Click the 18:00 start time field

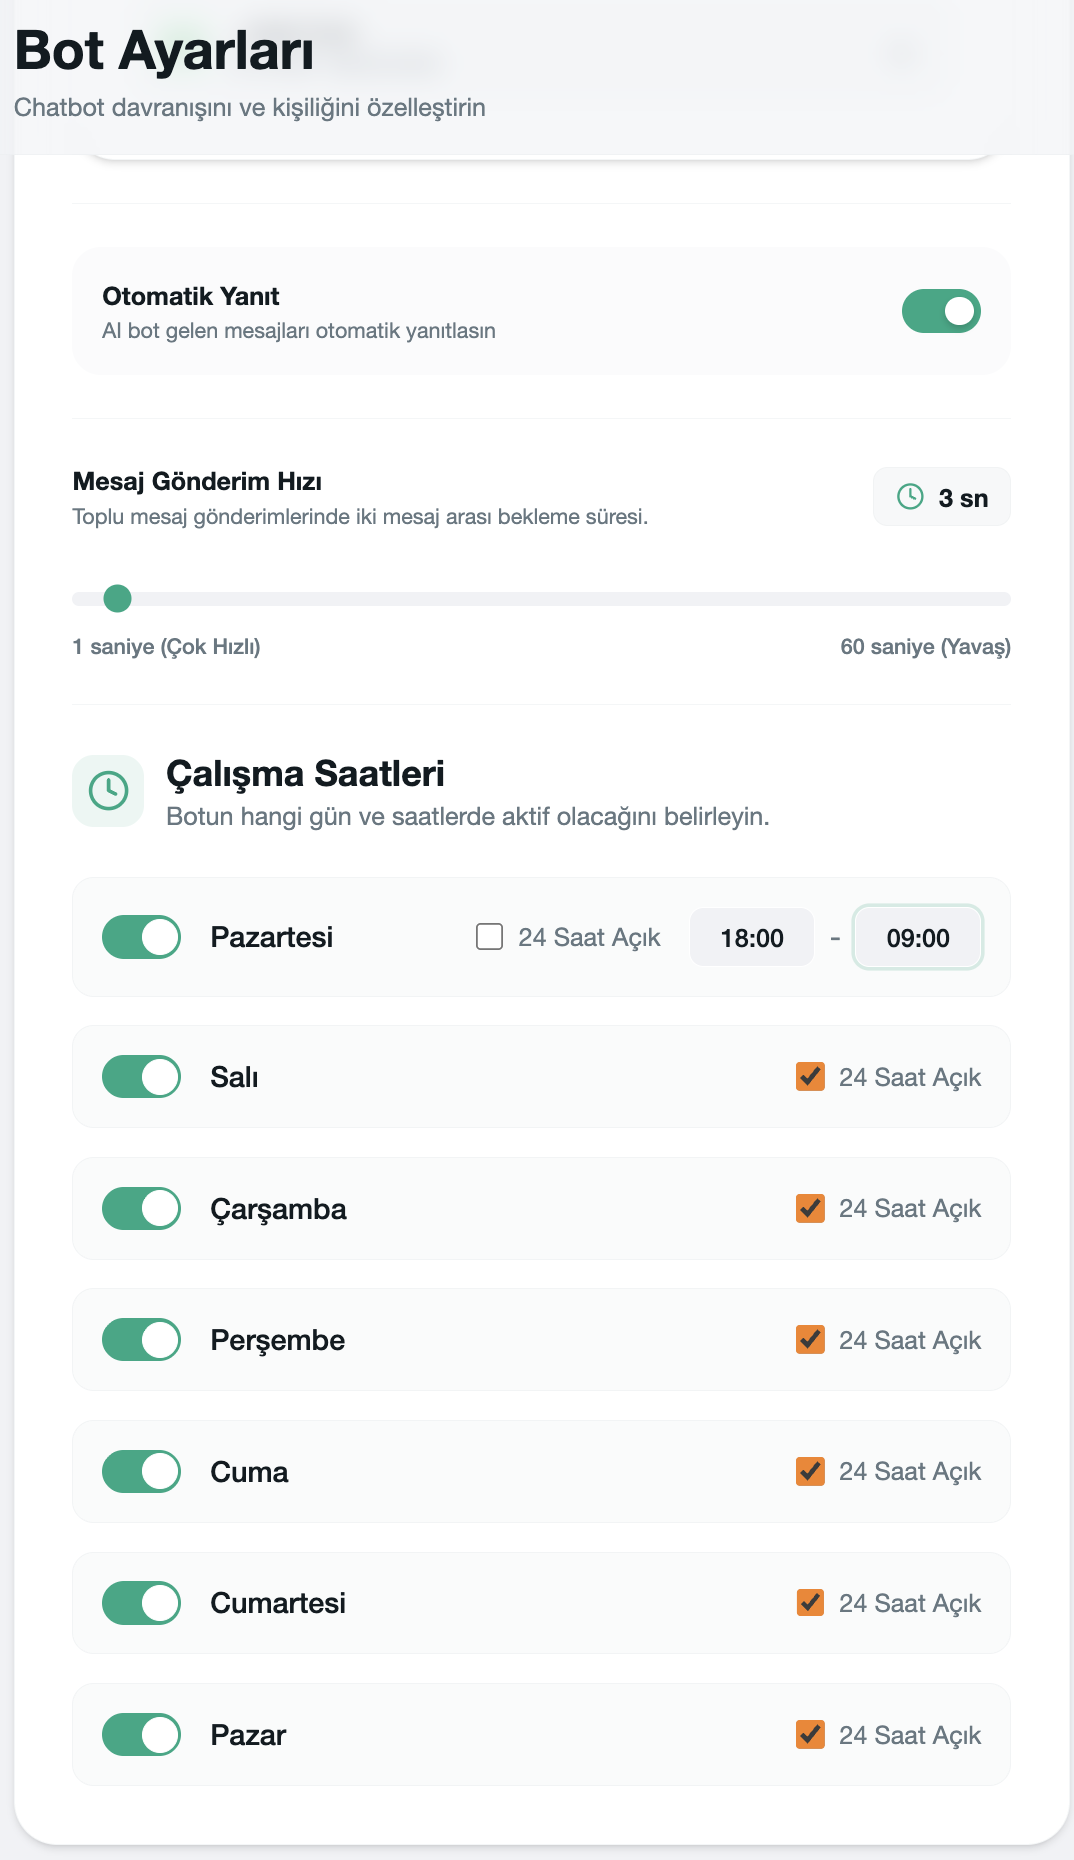coord(752,938)
